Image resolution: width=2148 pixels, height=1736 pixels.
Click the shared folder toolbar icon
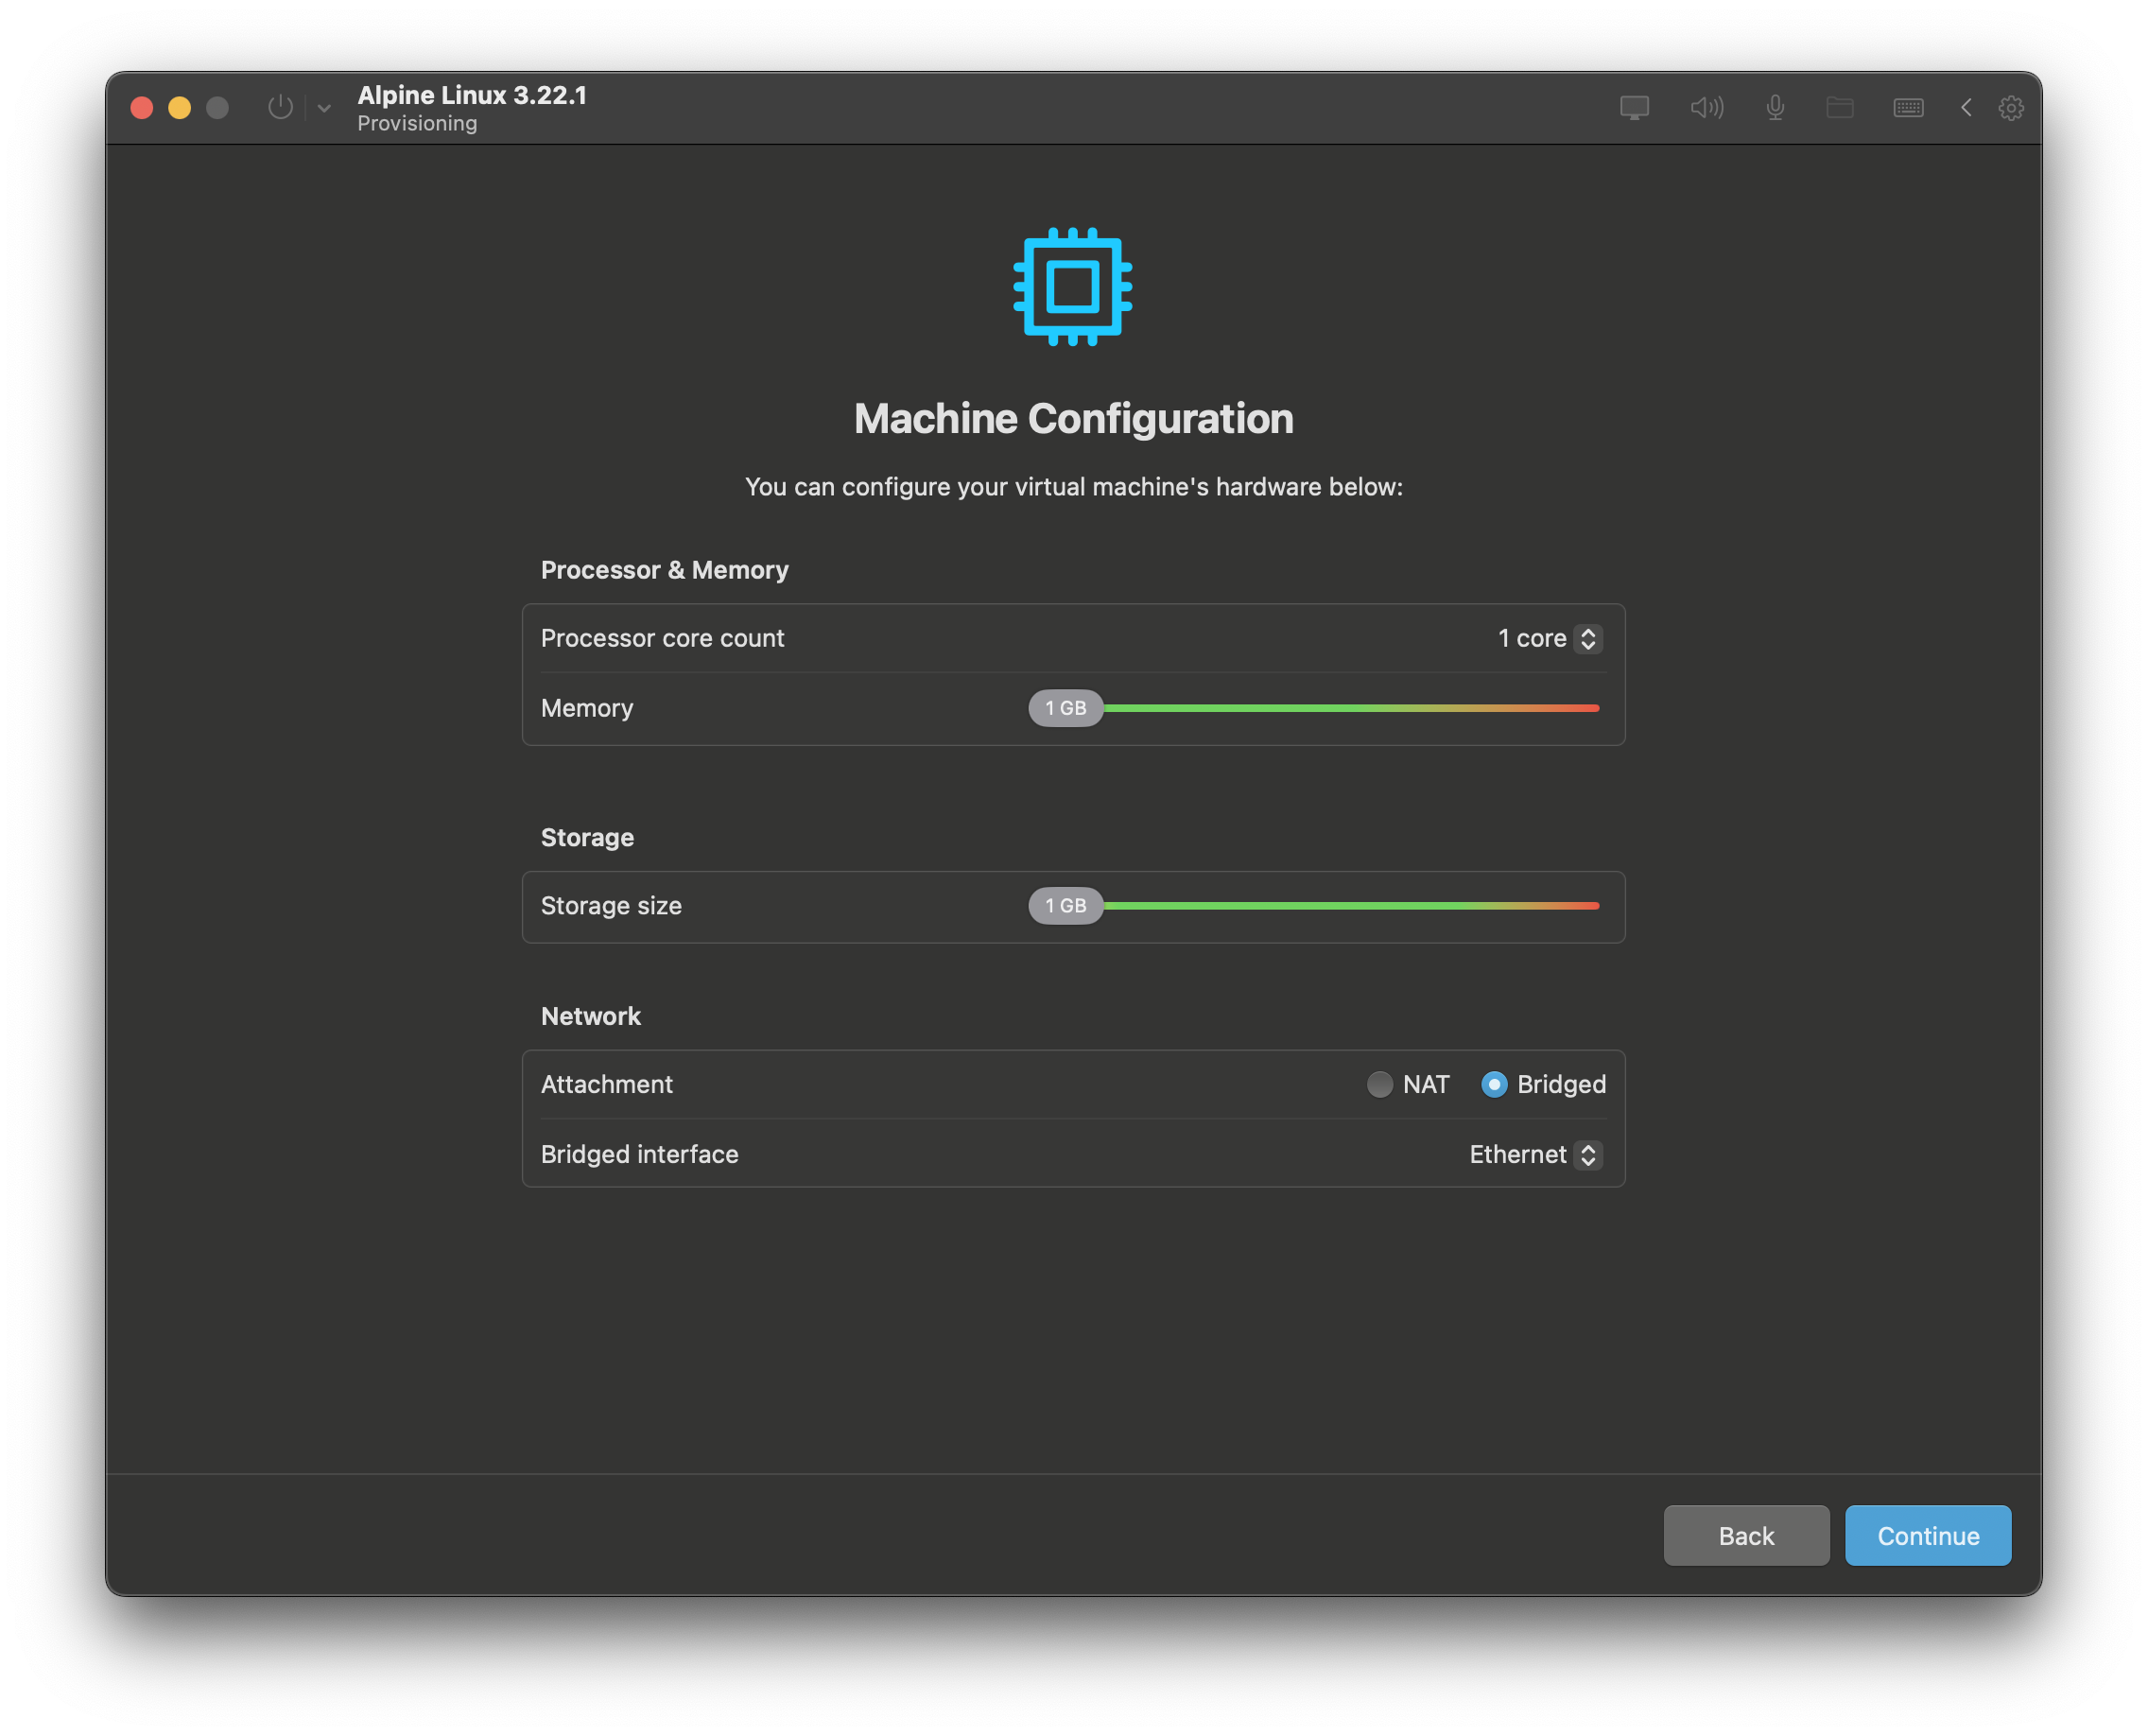(1840, 107)
